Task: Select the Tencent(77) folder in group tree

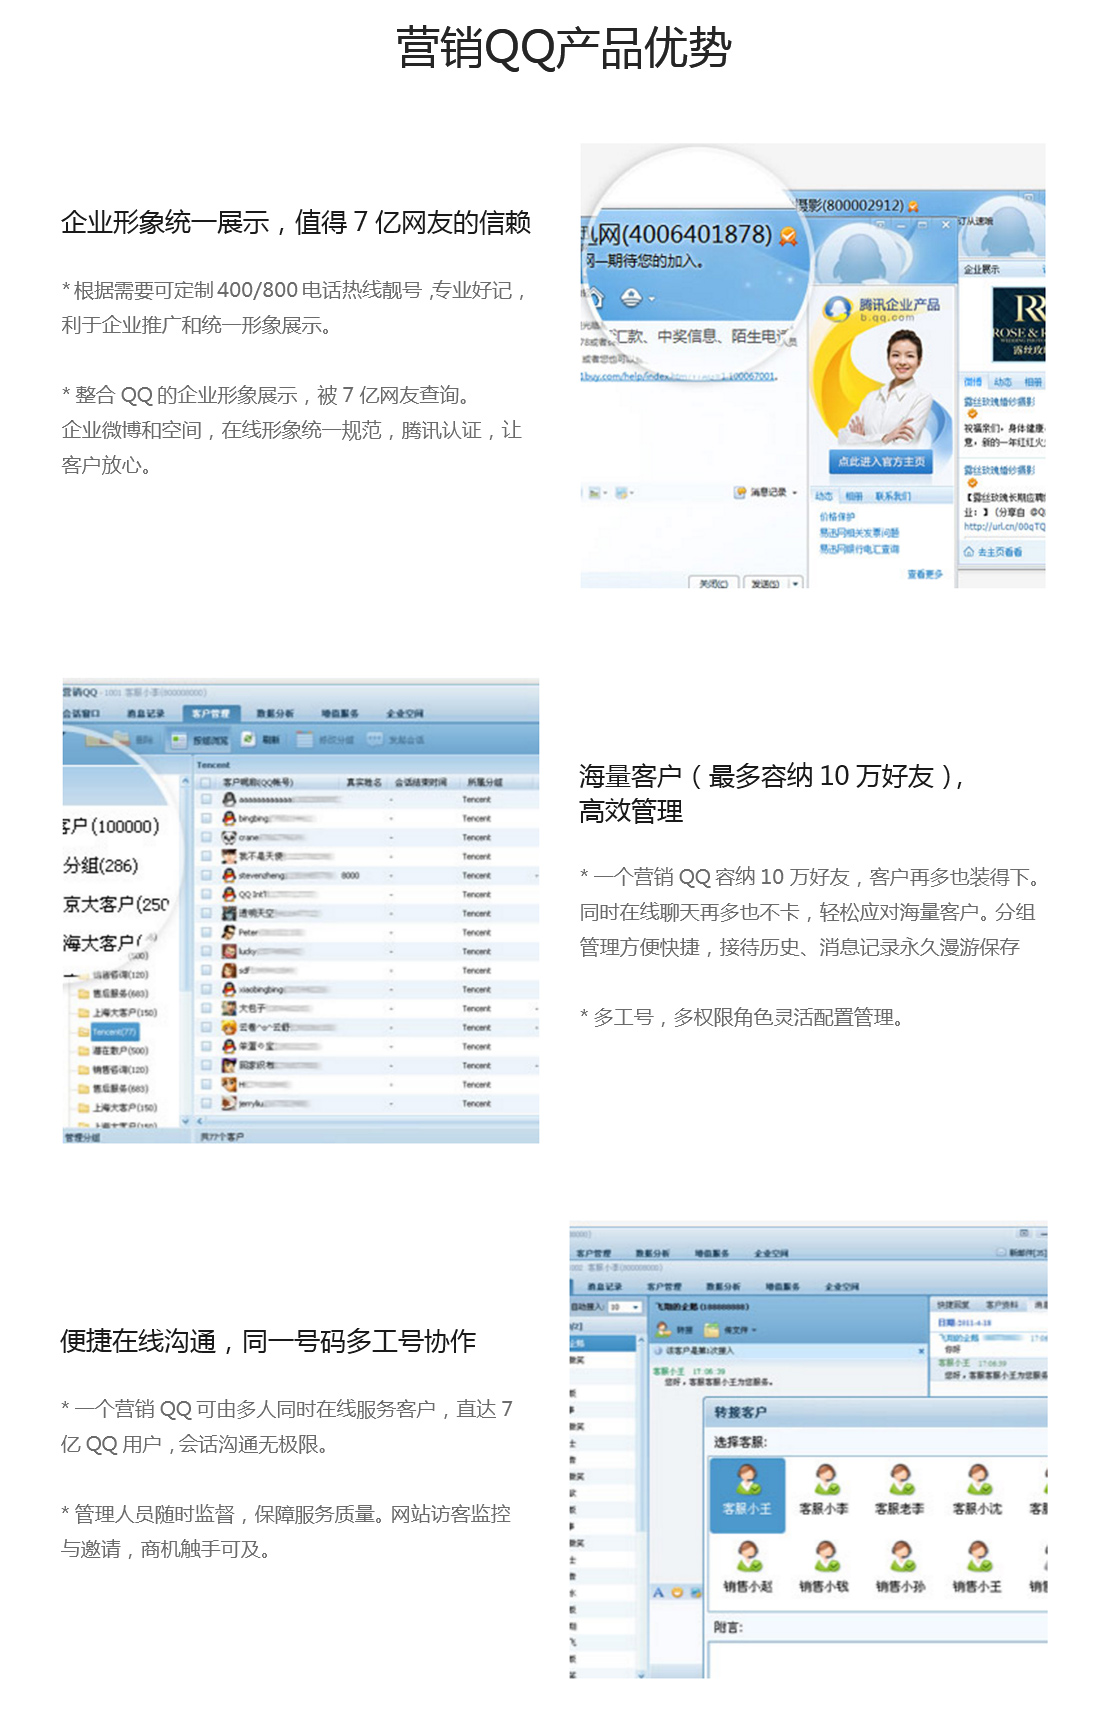Action: 113,1031
